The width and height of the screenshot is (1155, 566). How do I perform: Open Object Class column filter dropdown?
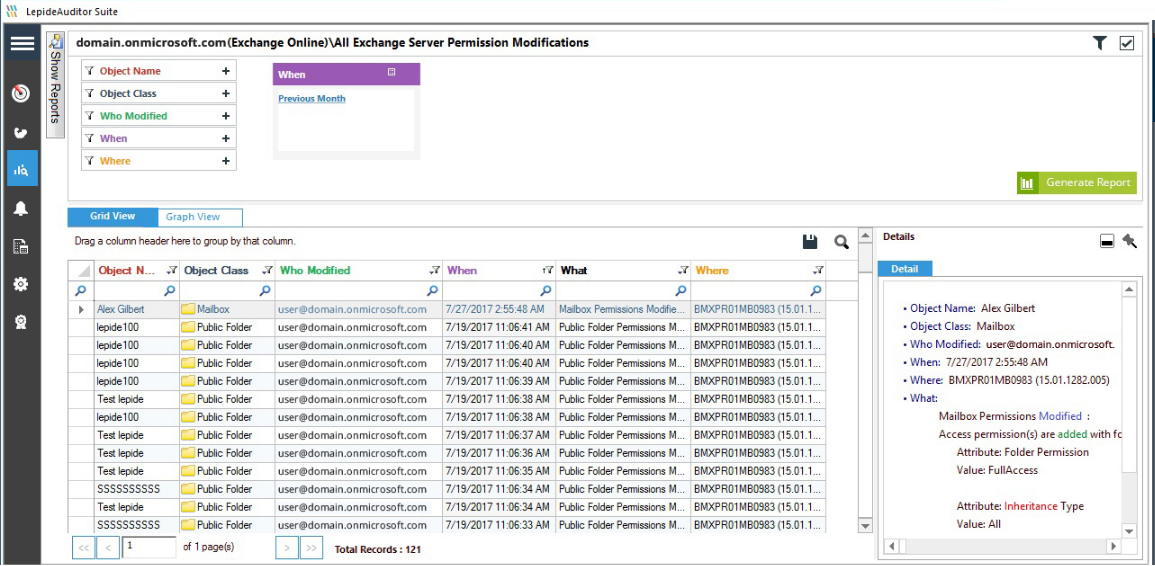click(x=267, y=270)
